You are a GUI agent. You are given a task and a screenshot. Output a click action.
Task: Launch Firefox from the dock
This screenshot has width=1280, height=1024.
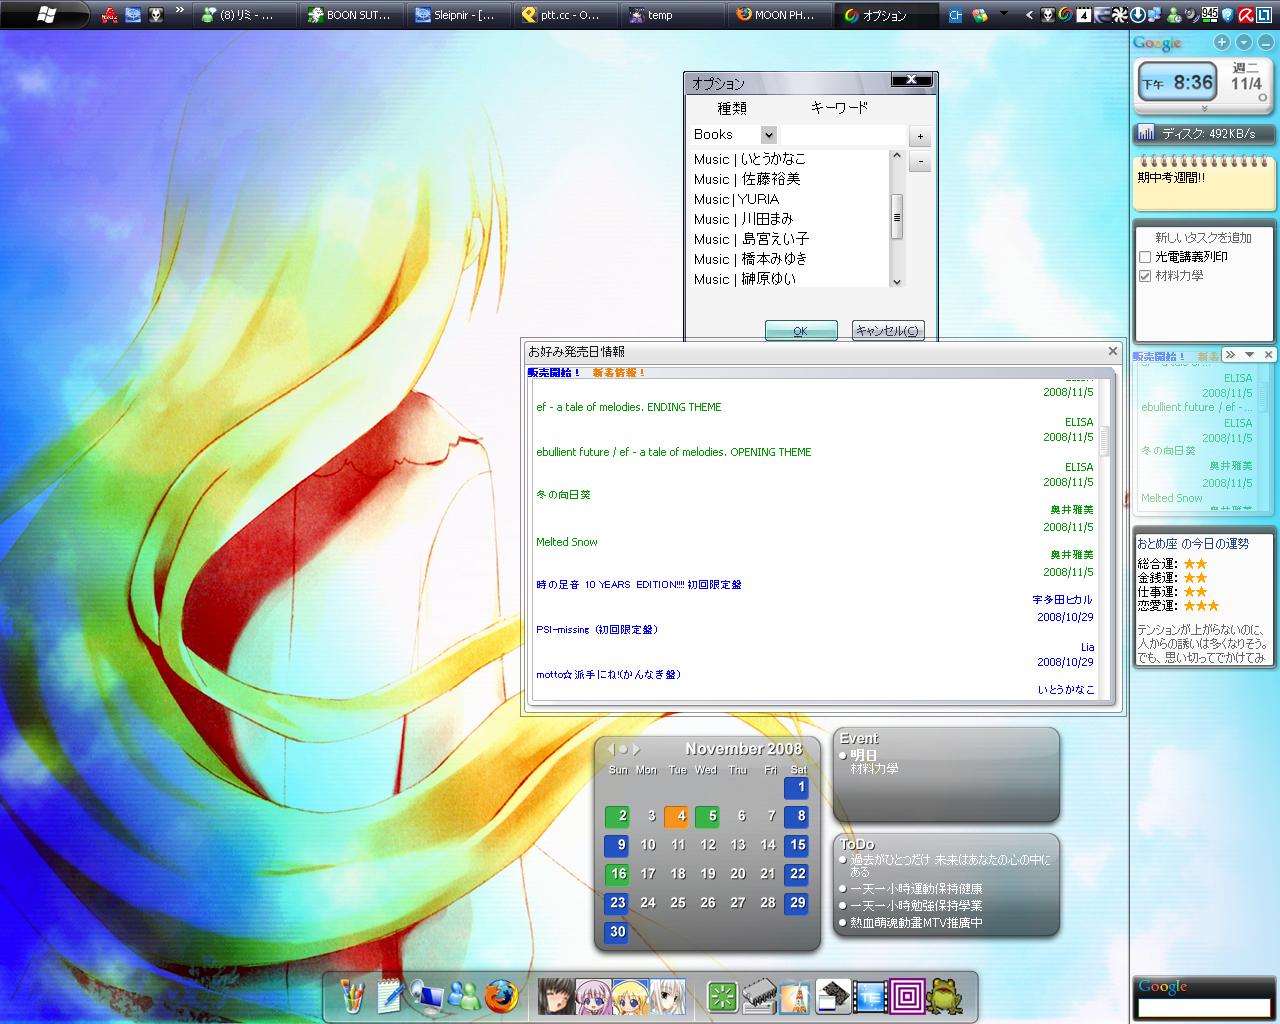point(502,996)
